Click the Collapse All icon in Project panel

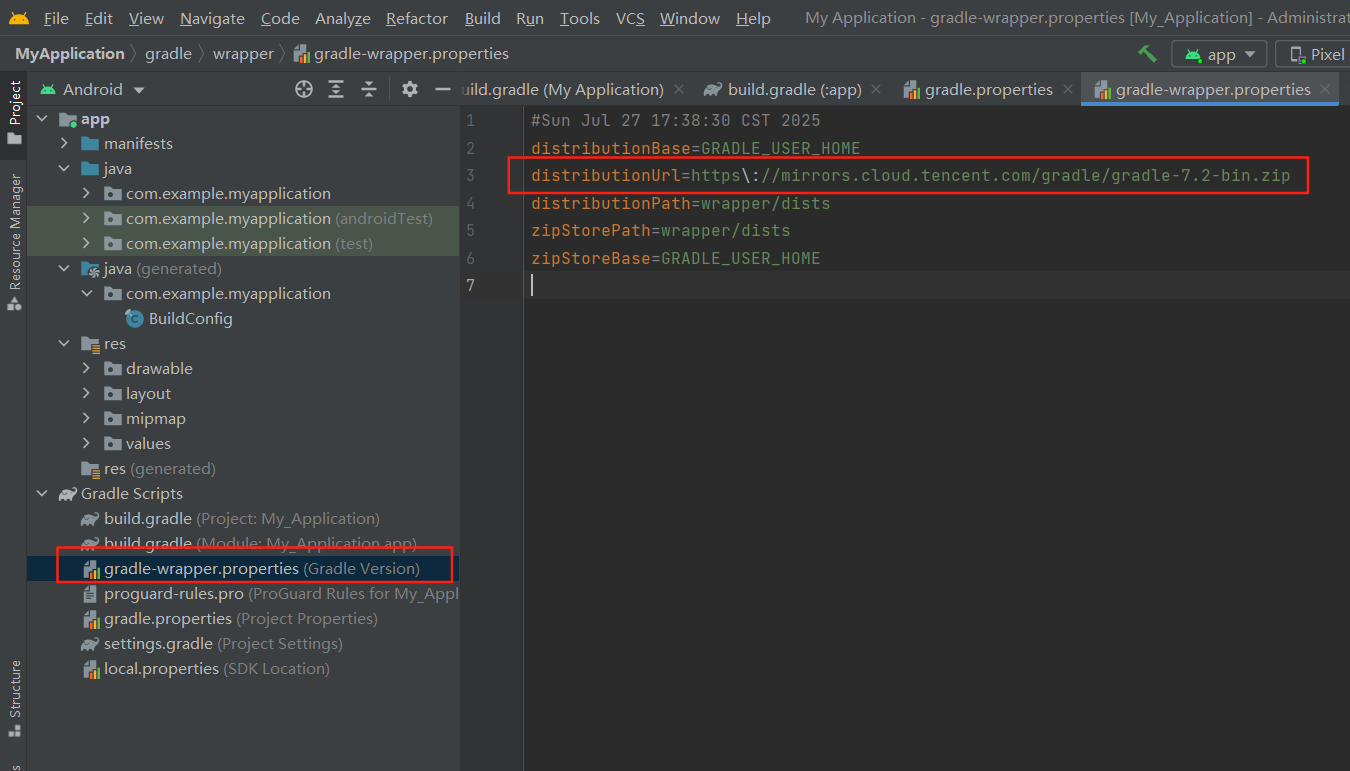point(368,89)
